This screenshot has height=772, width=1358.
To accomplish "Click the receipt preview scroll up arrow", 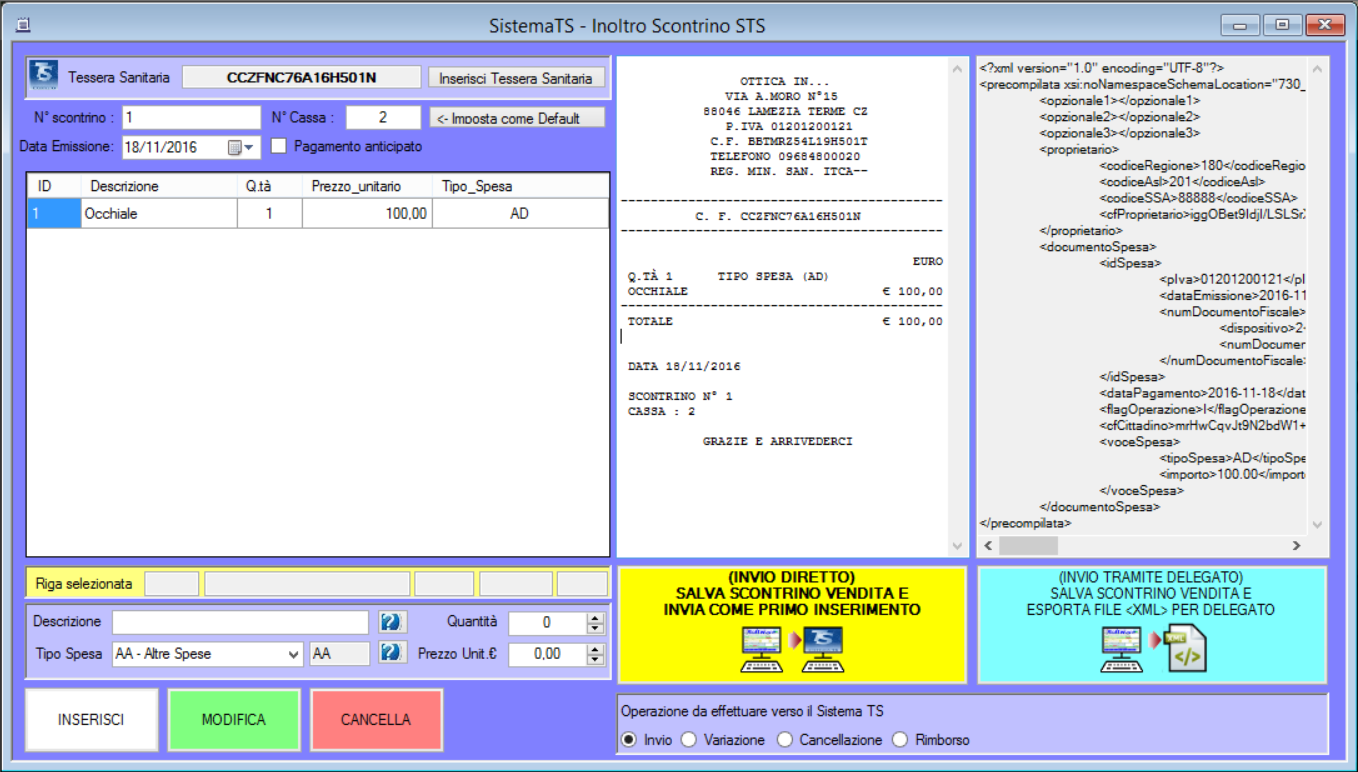I will [957, 69].
